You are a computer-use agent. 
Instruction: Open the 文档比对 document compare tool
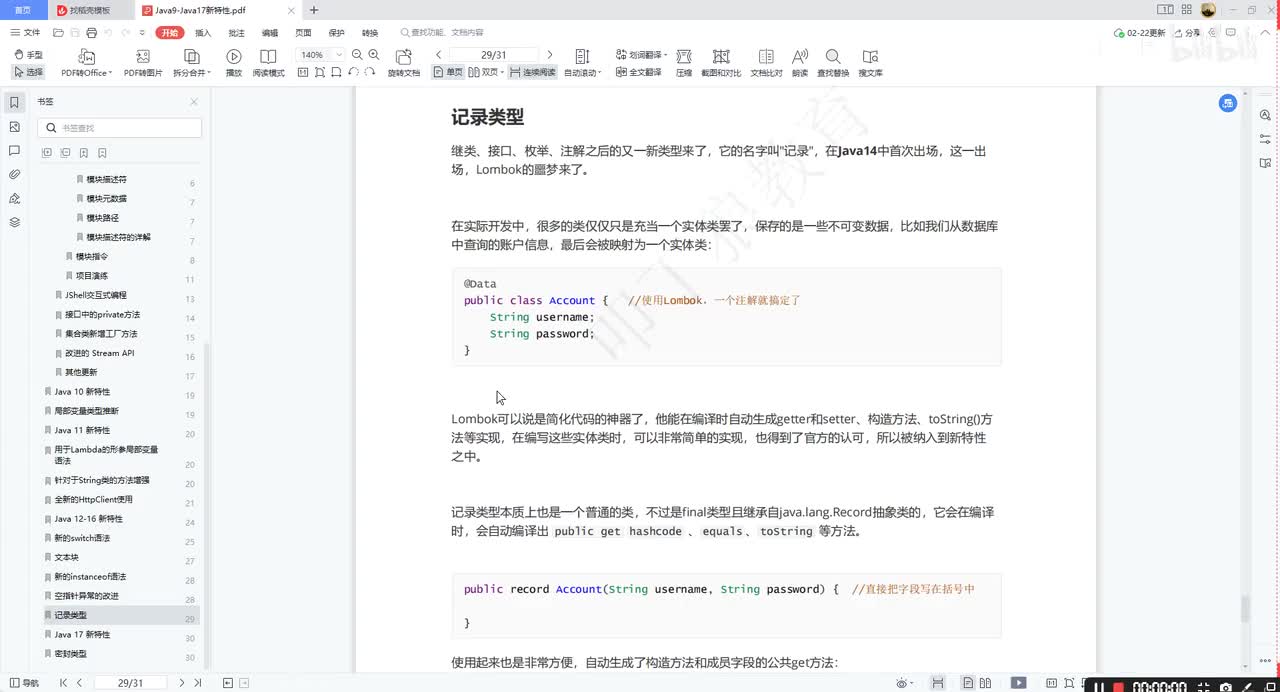click(x=767, y=63)
